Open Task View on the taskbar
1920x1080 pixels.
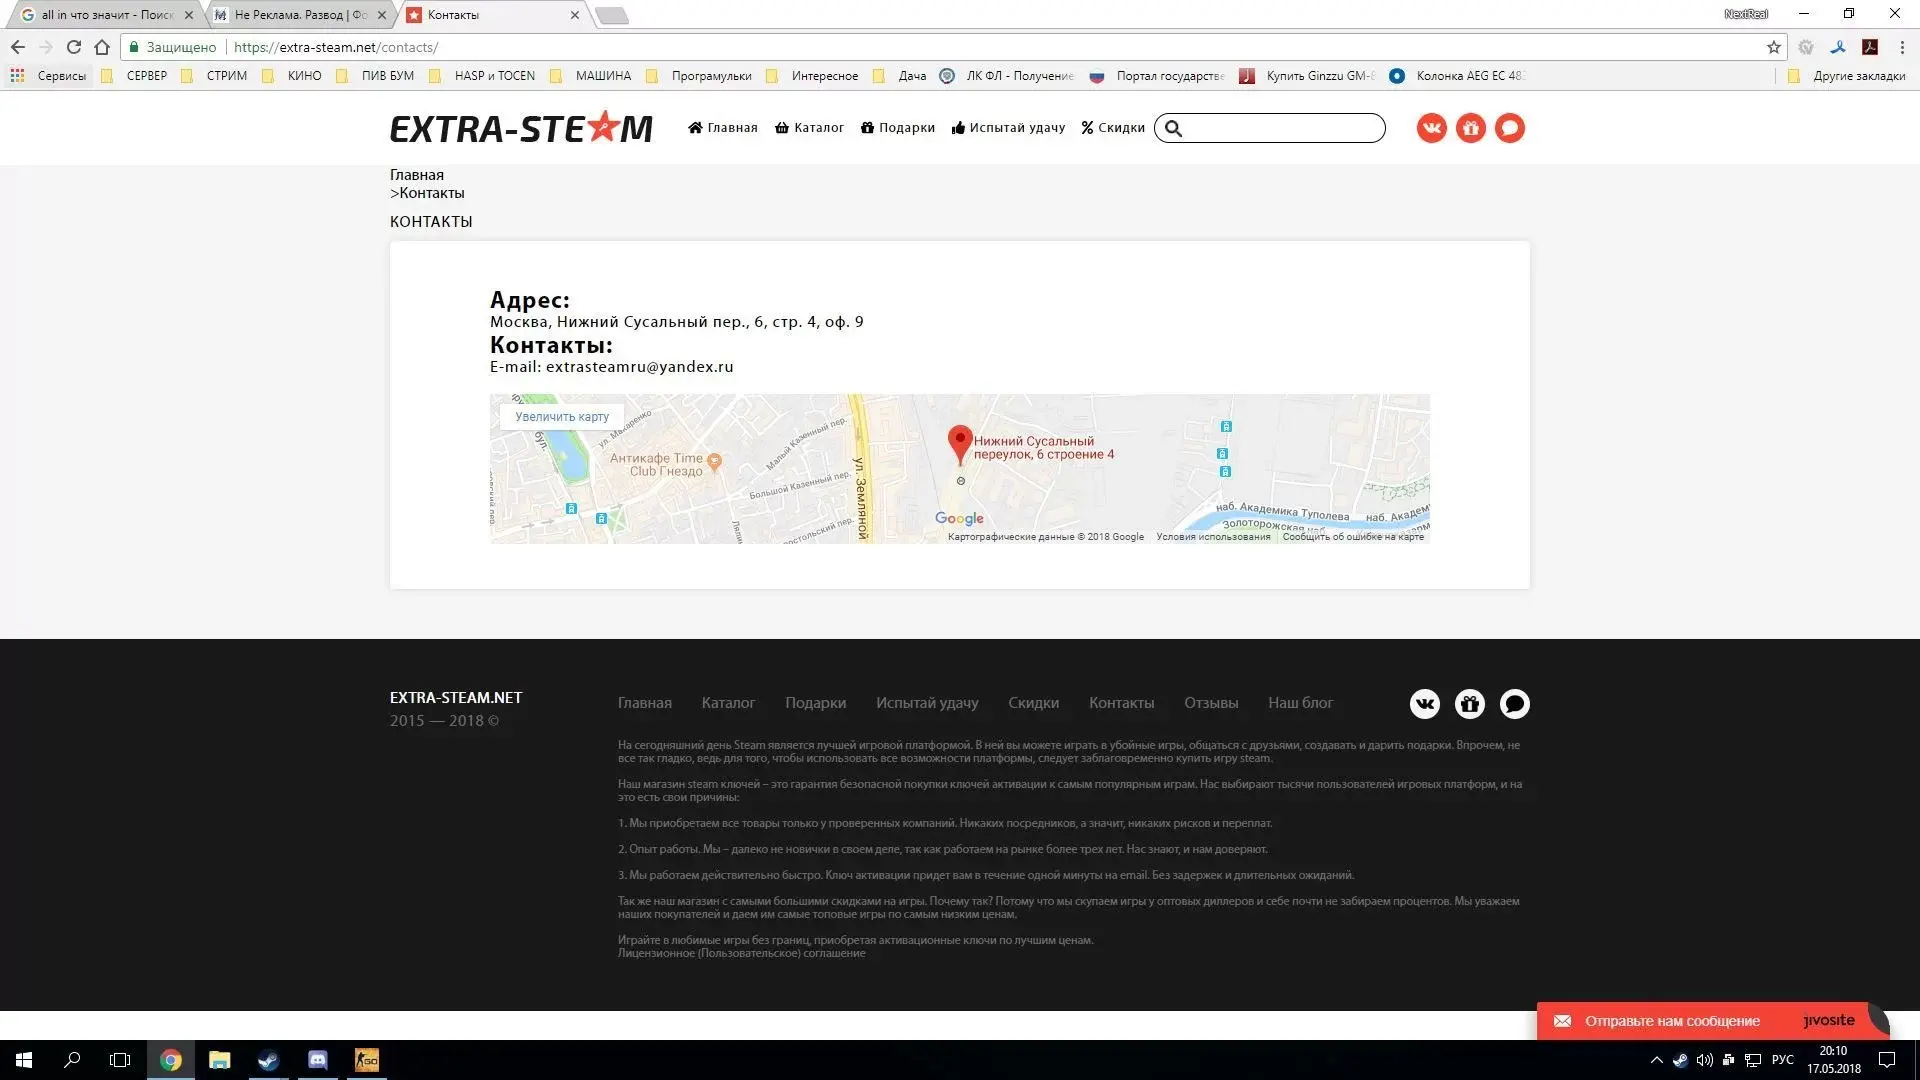point(120,1060)
